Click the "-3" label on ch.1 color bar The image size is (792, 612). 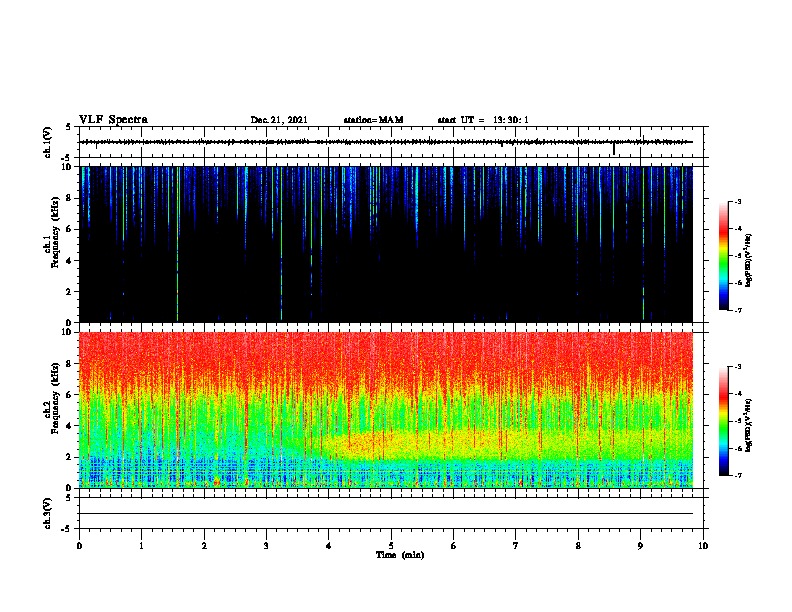(737, 202)
